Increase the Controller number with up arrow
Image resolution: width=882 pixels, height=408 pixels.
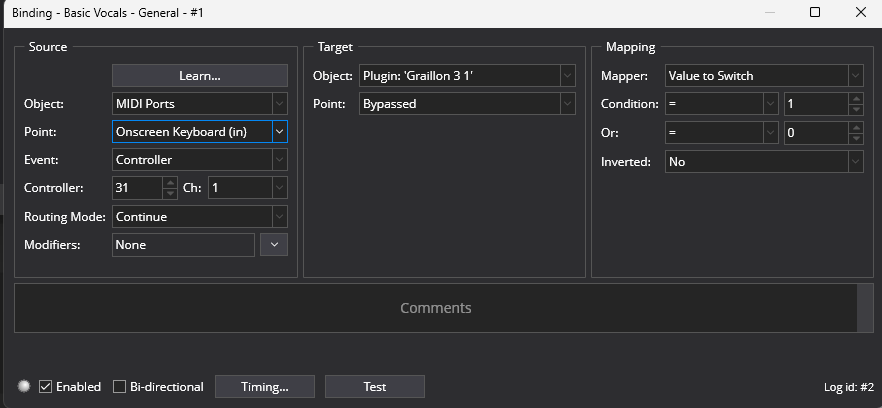pos(170,182)
